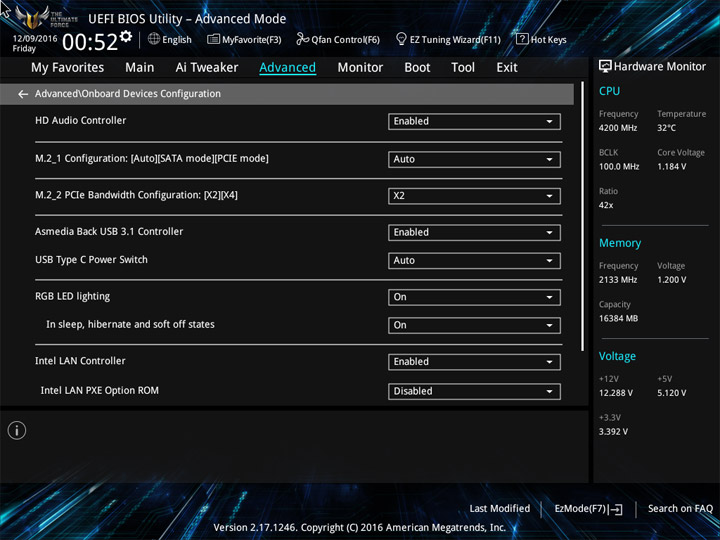Click the In sleep, hibernate and soft off label
720x540 pixels.
(130, 325)
